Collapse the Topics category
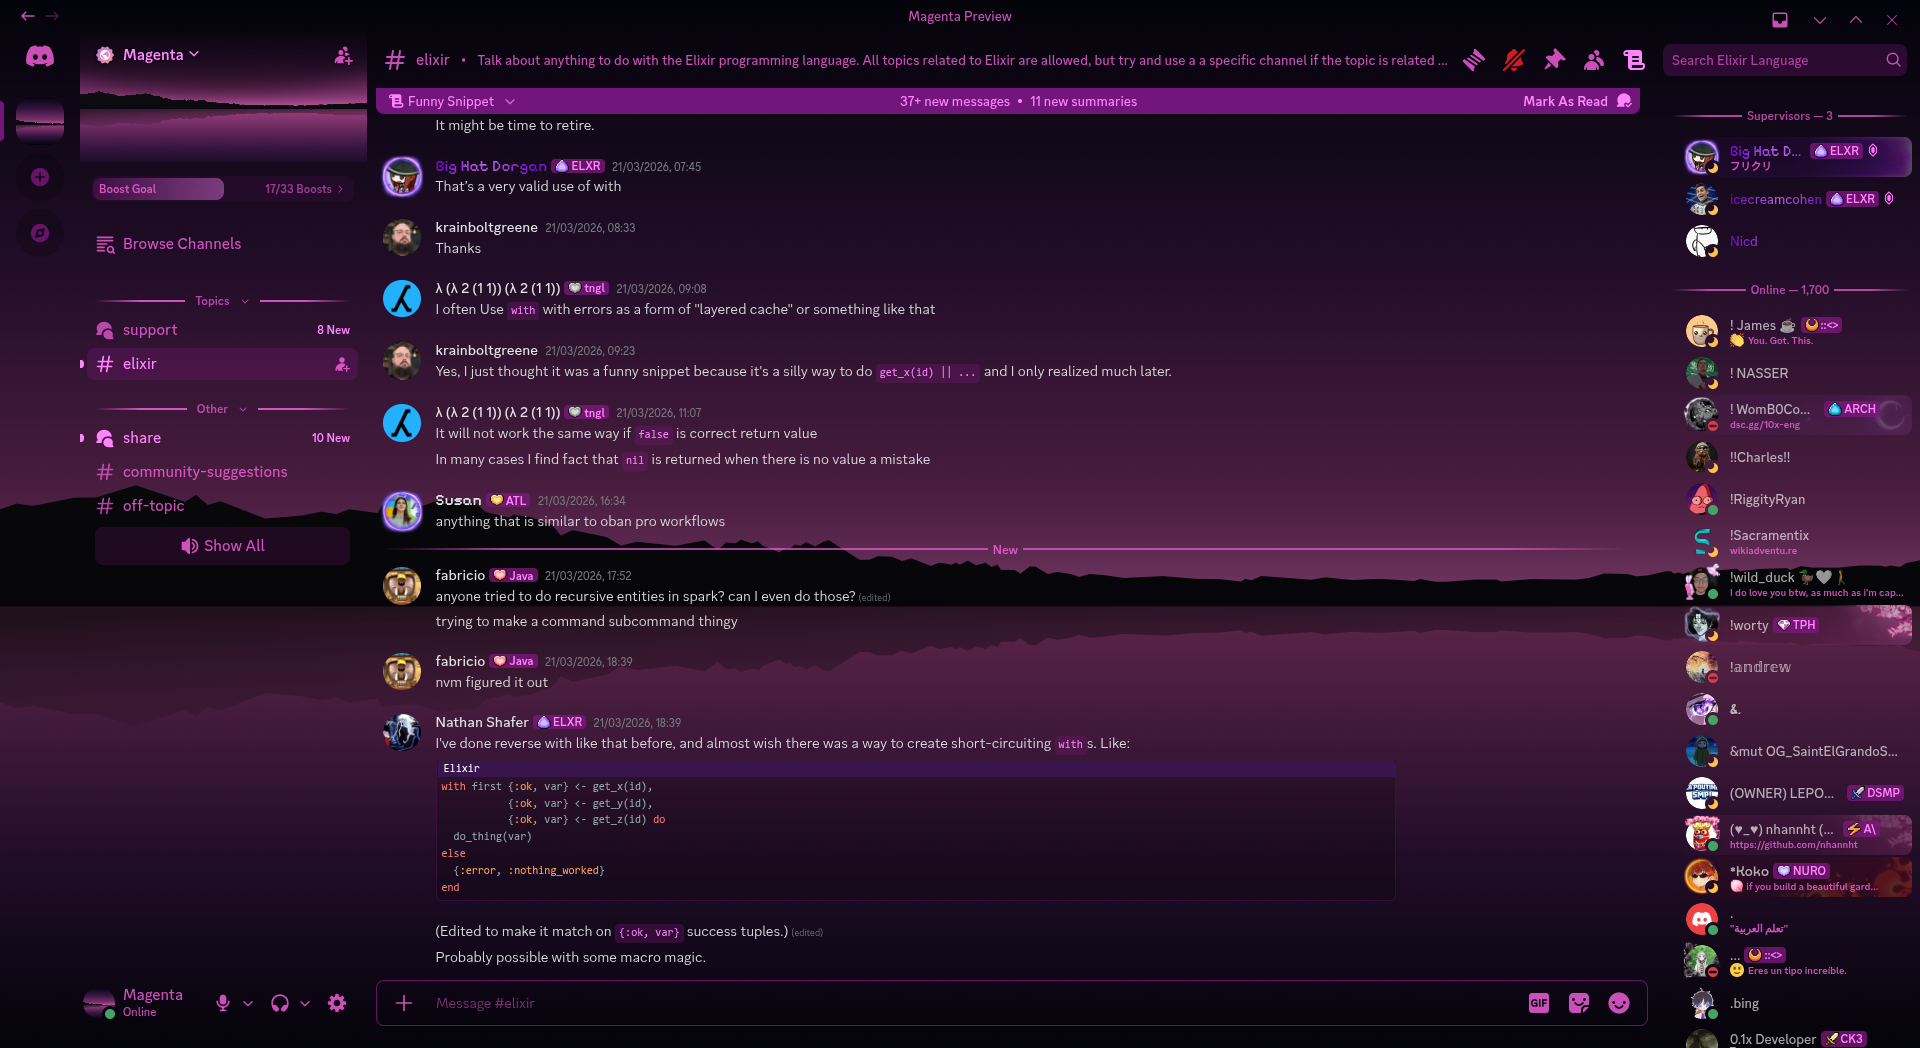 point(221,301)
